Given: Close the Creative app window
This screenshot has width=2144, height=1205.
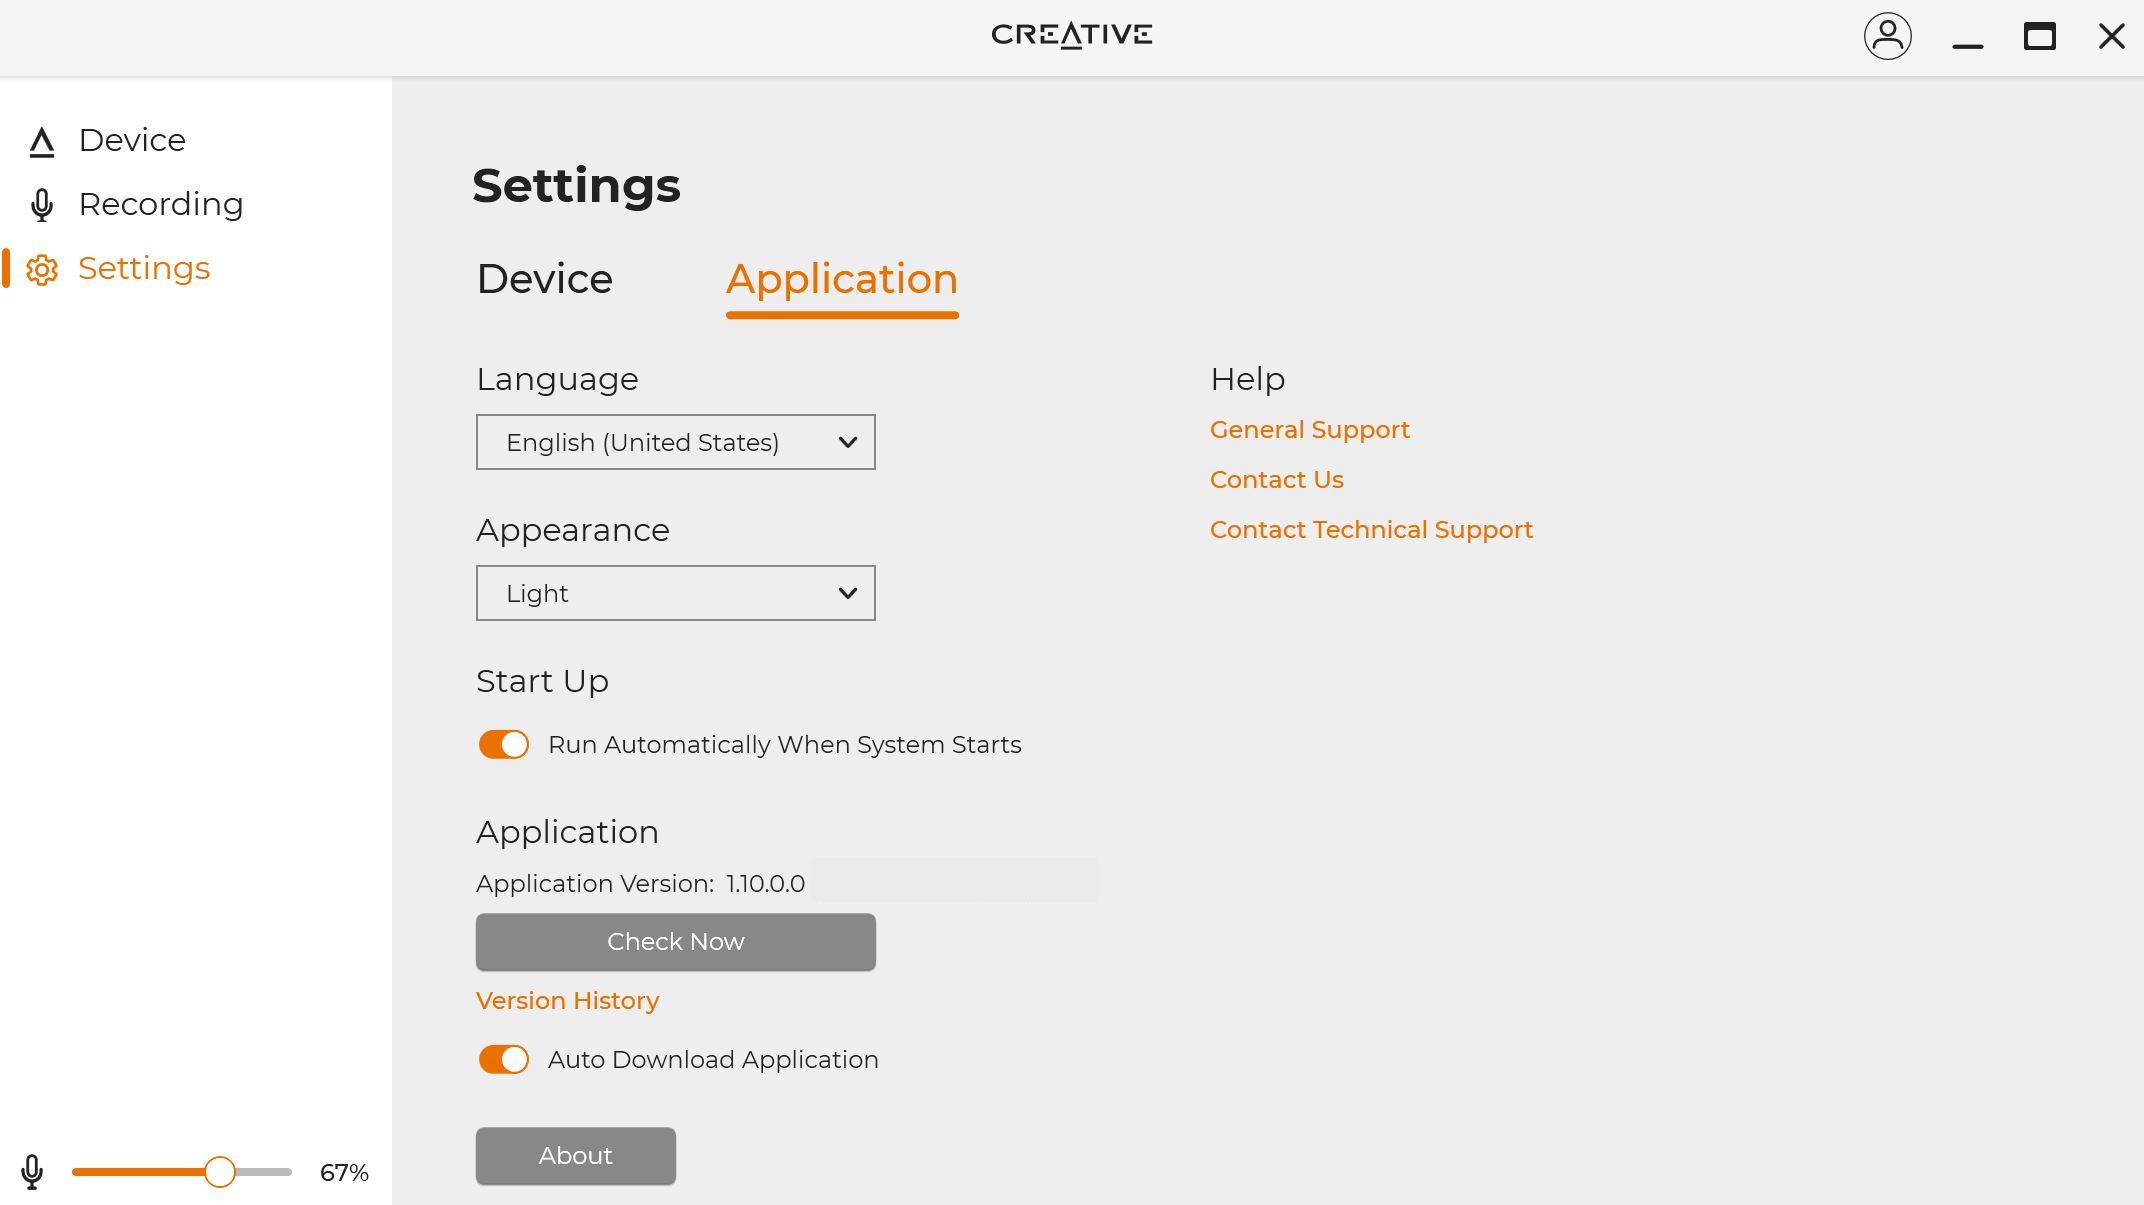Looking at the screenshot, I should (x=2111, y=37).
